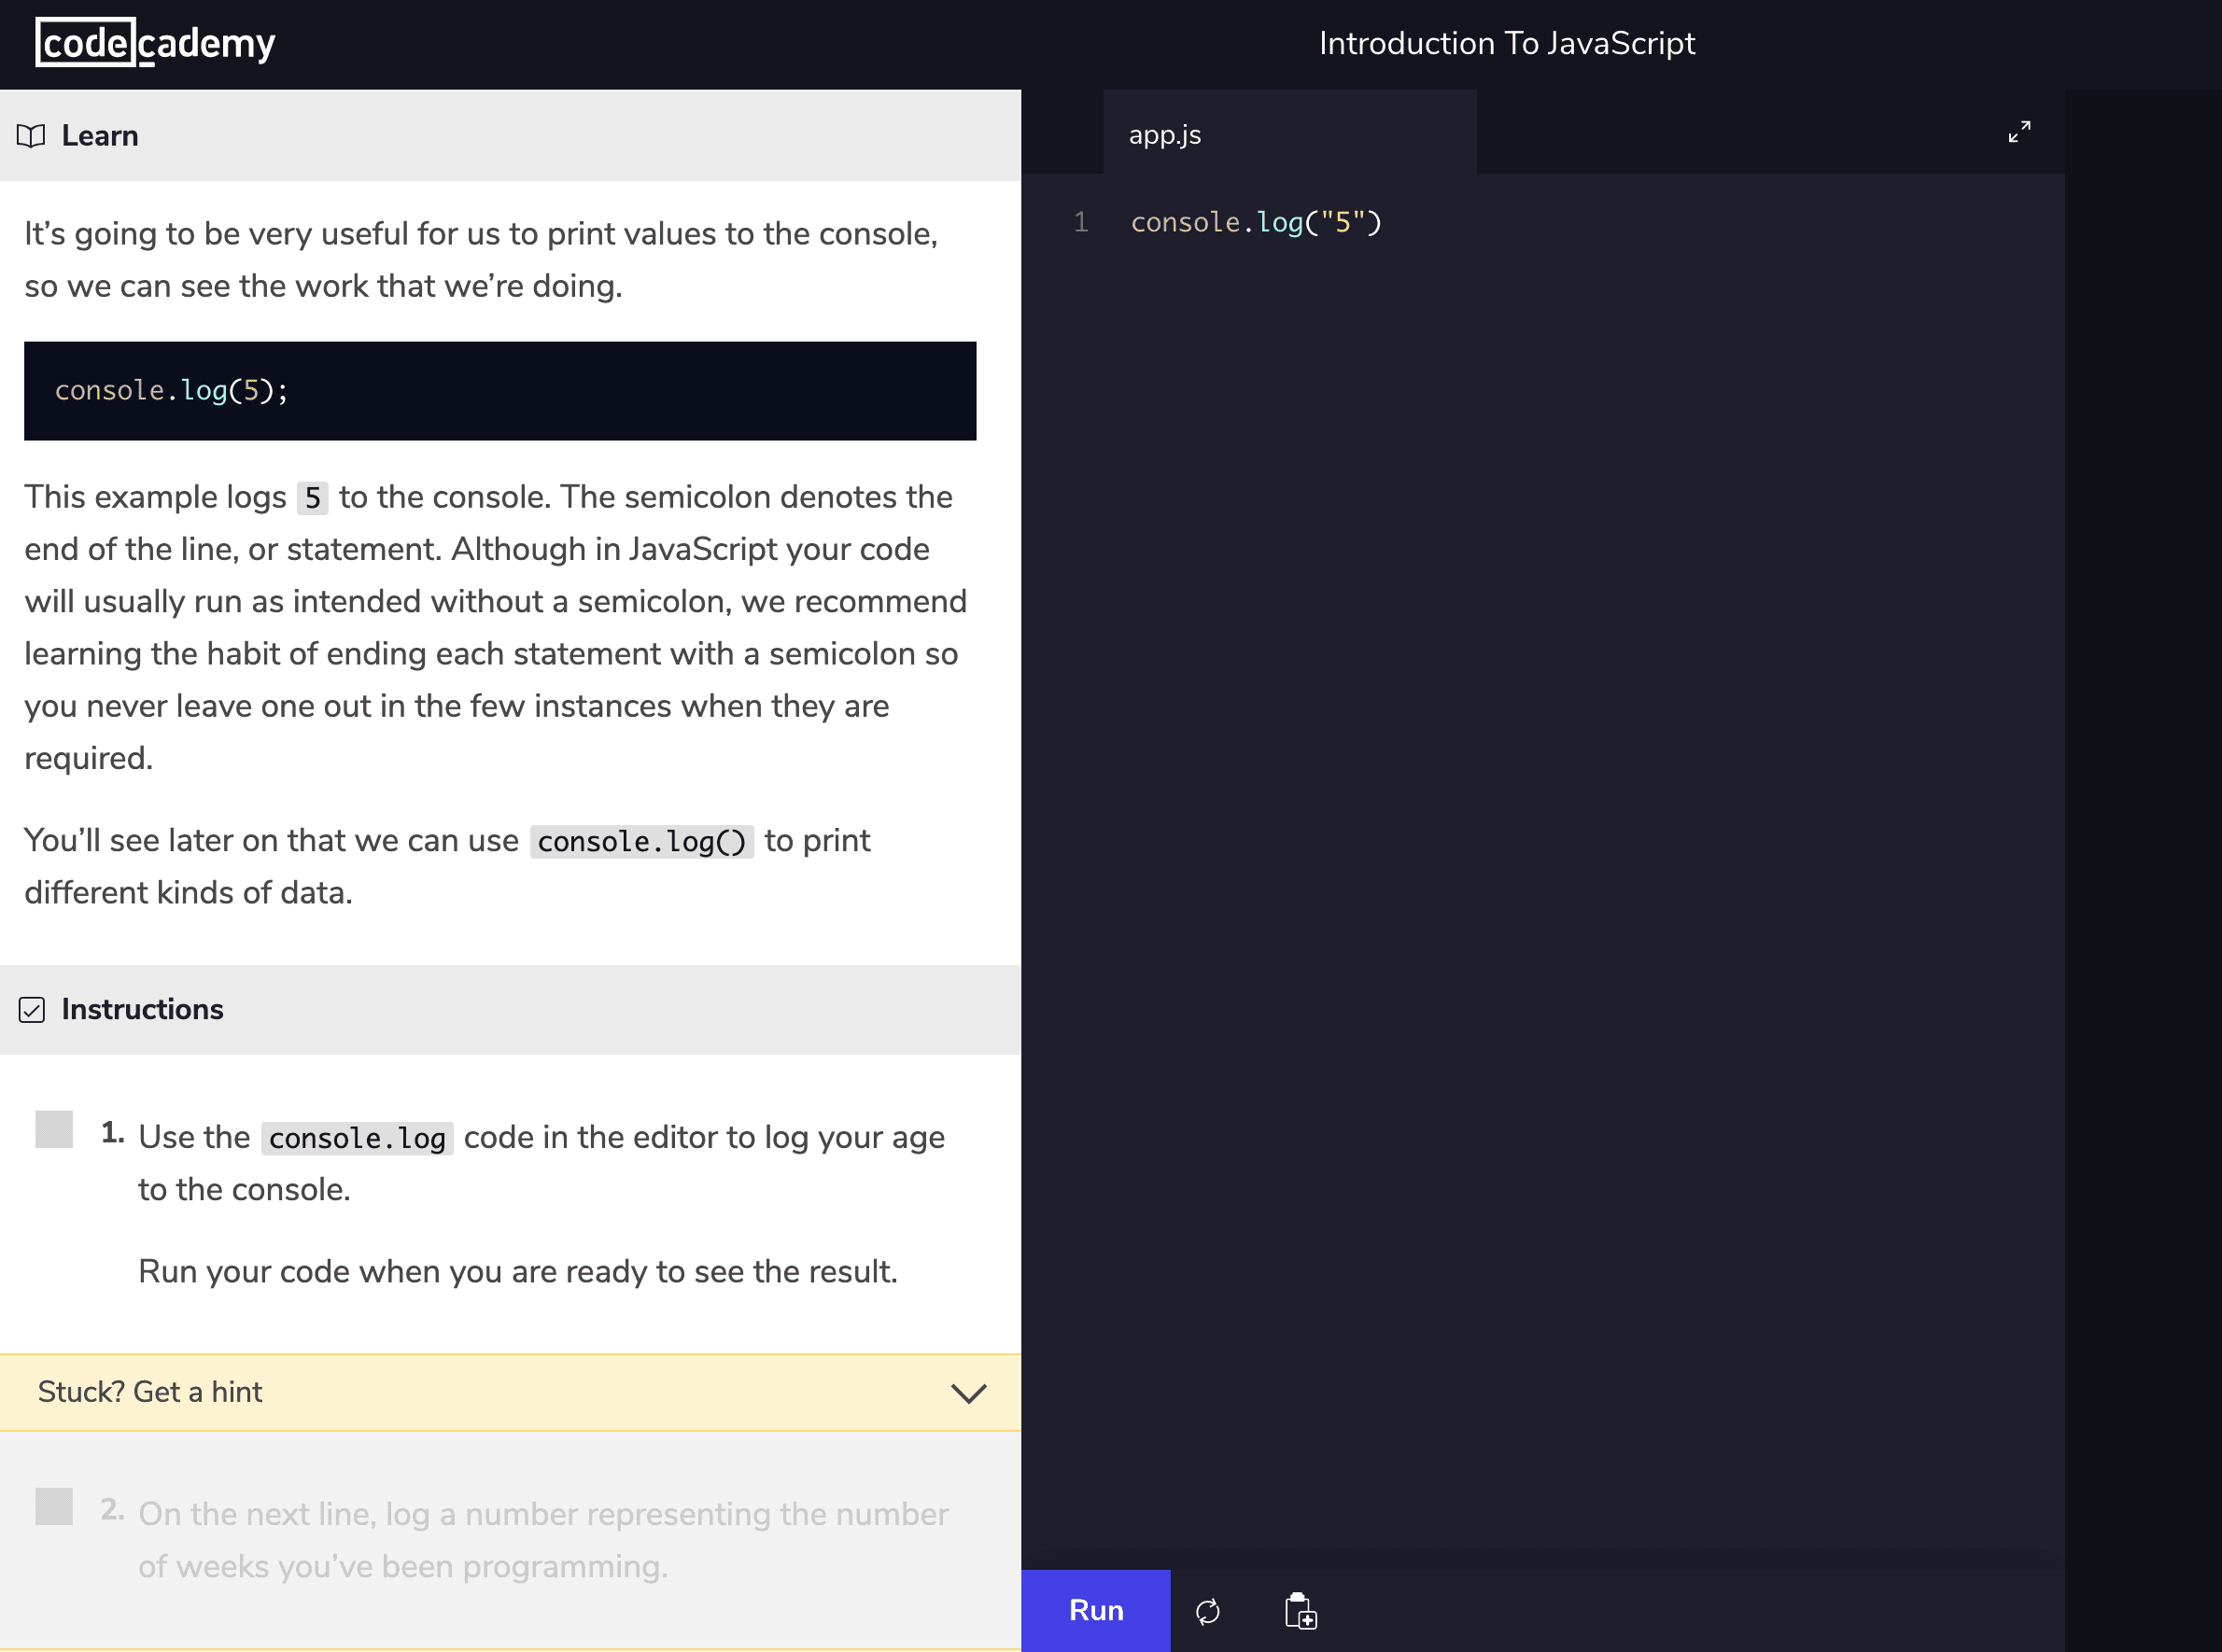Click the highlighted '5' inline code
Viewport: 2222px width, 1652px height.
point(312,497)
